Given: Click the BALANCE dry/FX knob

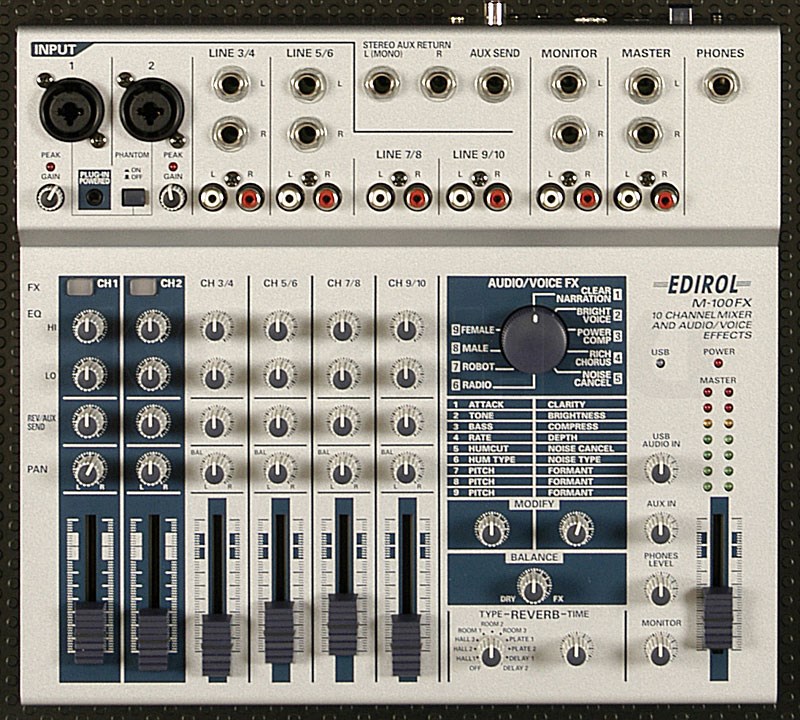Looking at the screenshot, I should [x=534, y=586].
